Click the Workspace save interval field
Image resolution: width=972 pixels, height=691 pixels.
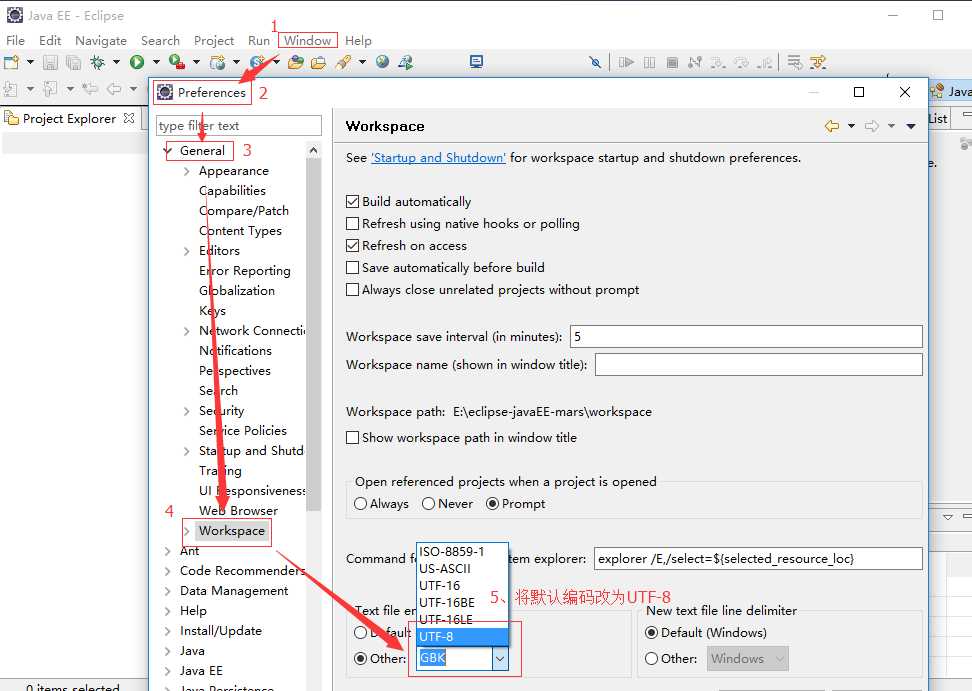(746, 337)
